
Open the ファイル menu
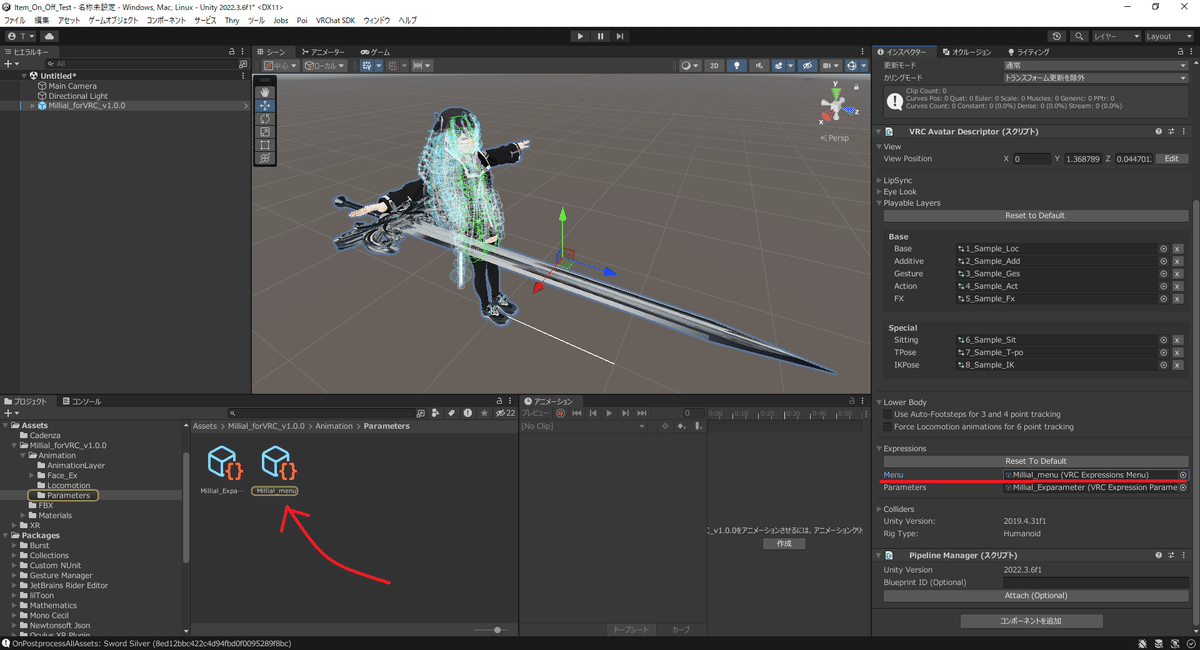(x=15, y=20)
